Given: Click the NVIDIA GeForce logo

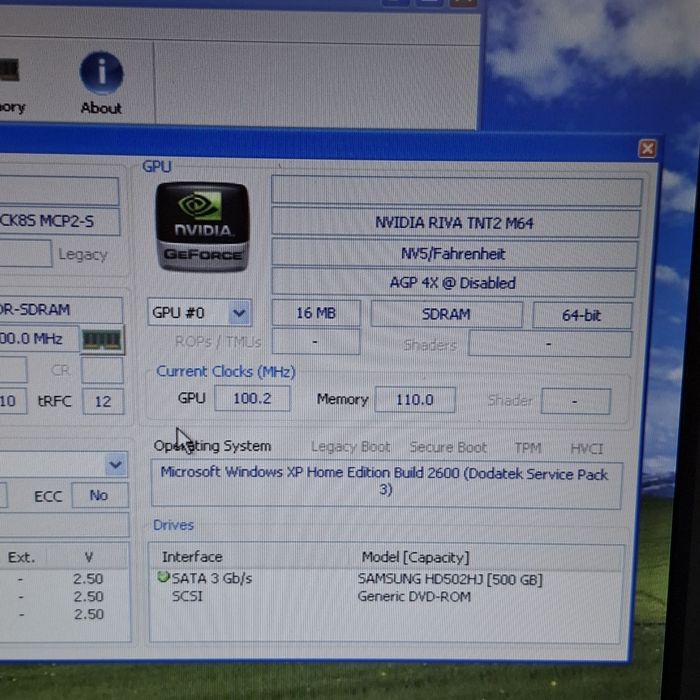Looking at the screenshot, I should (202, 226).
